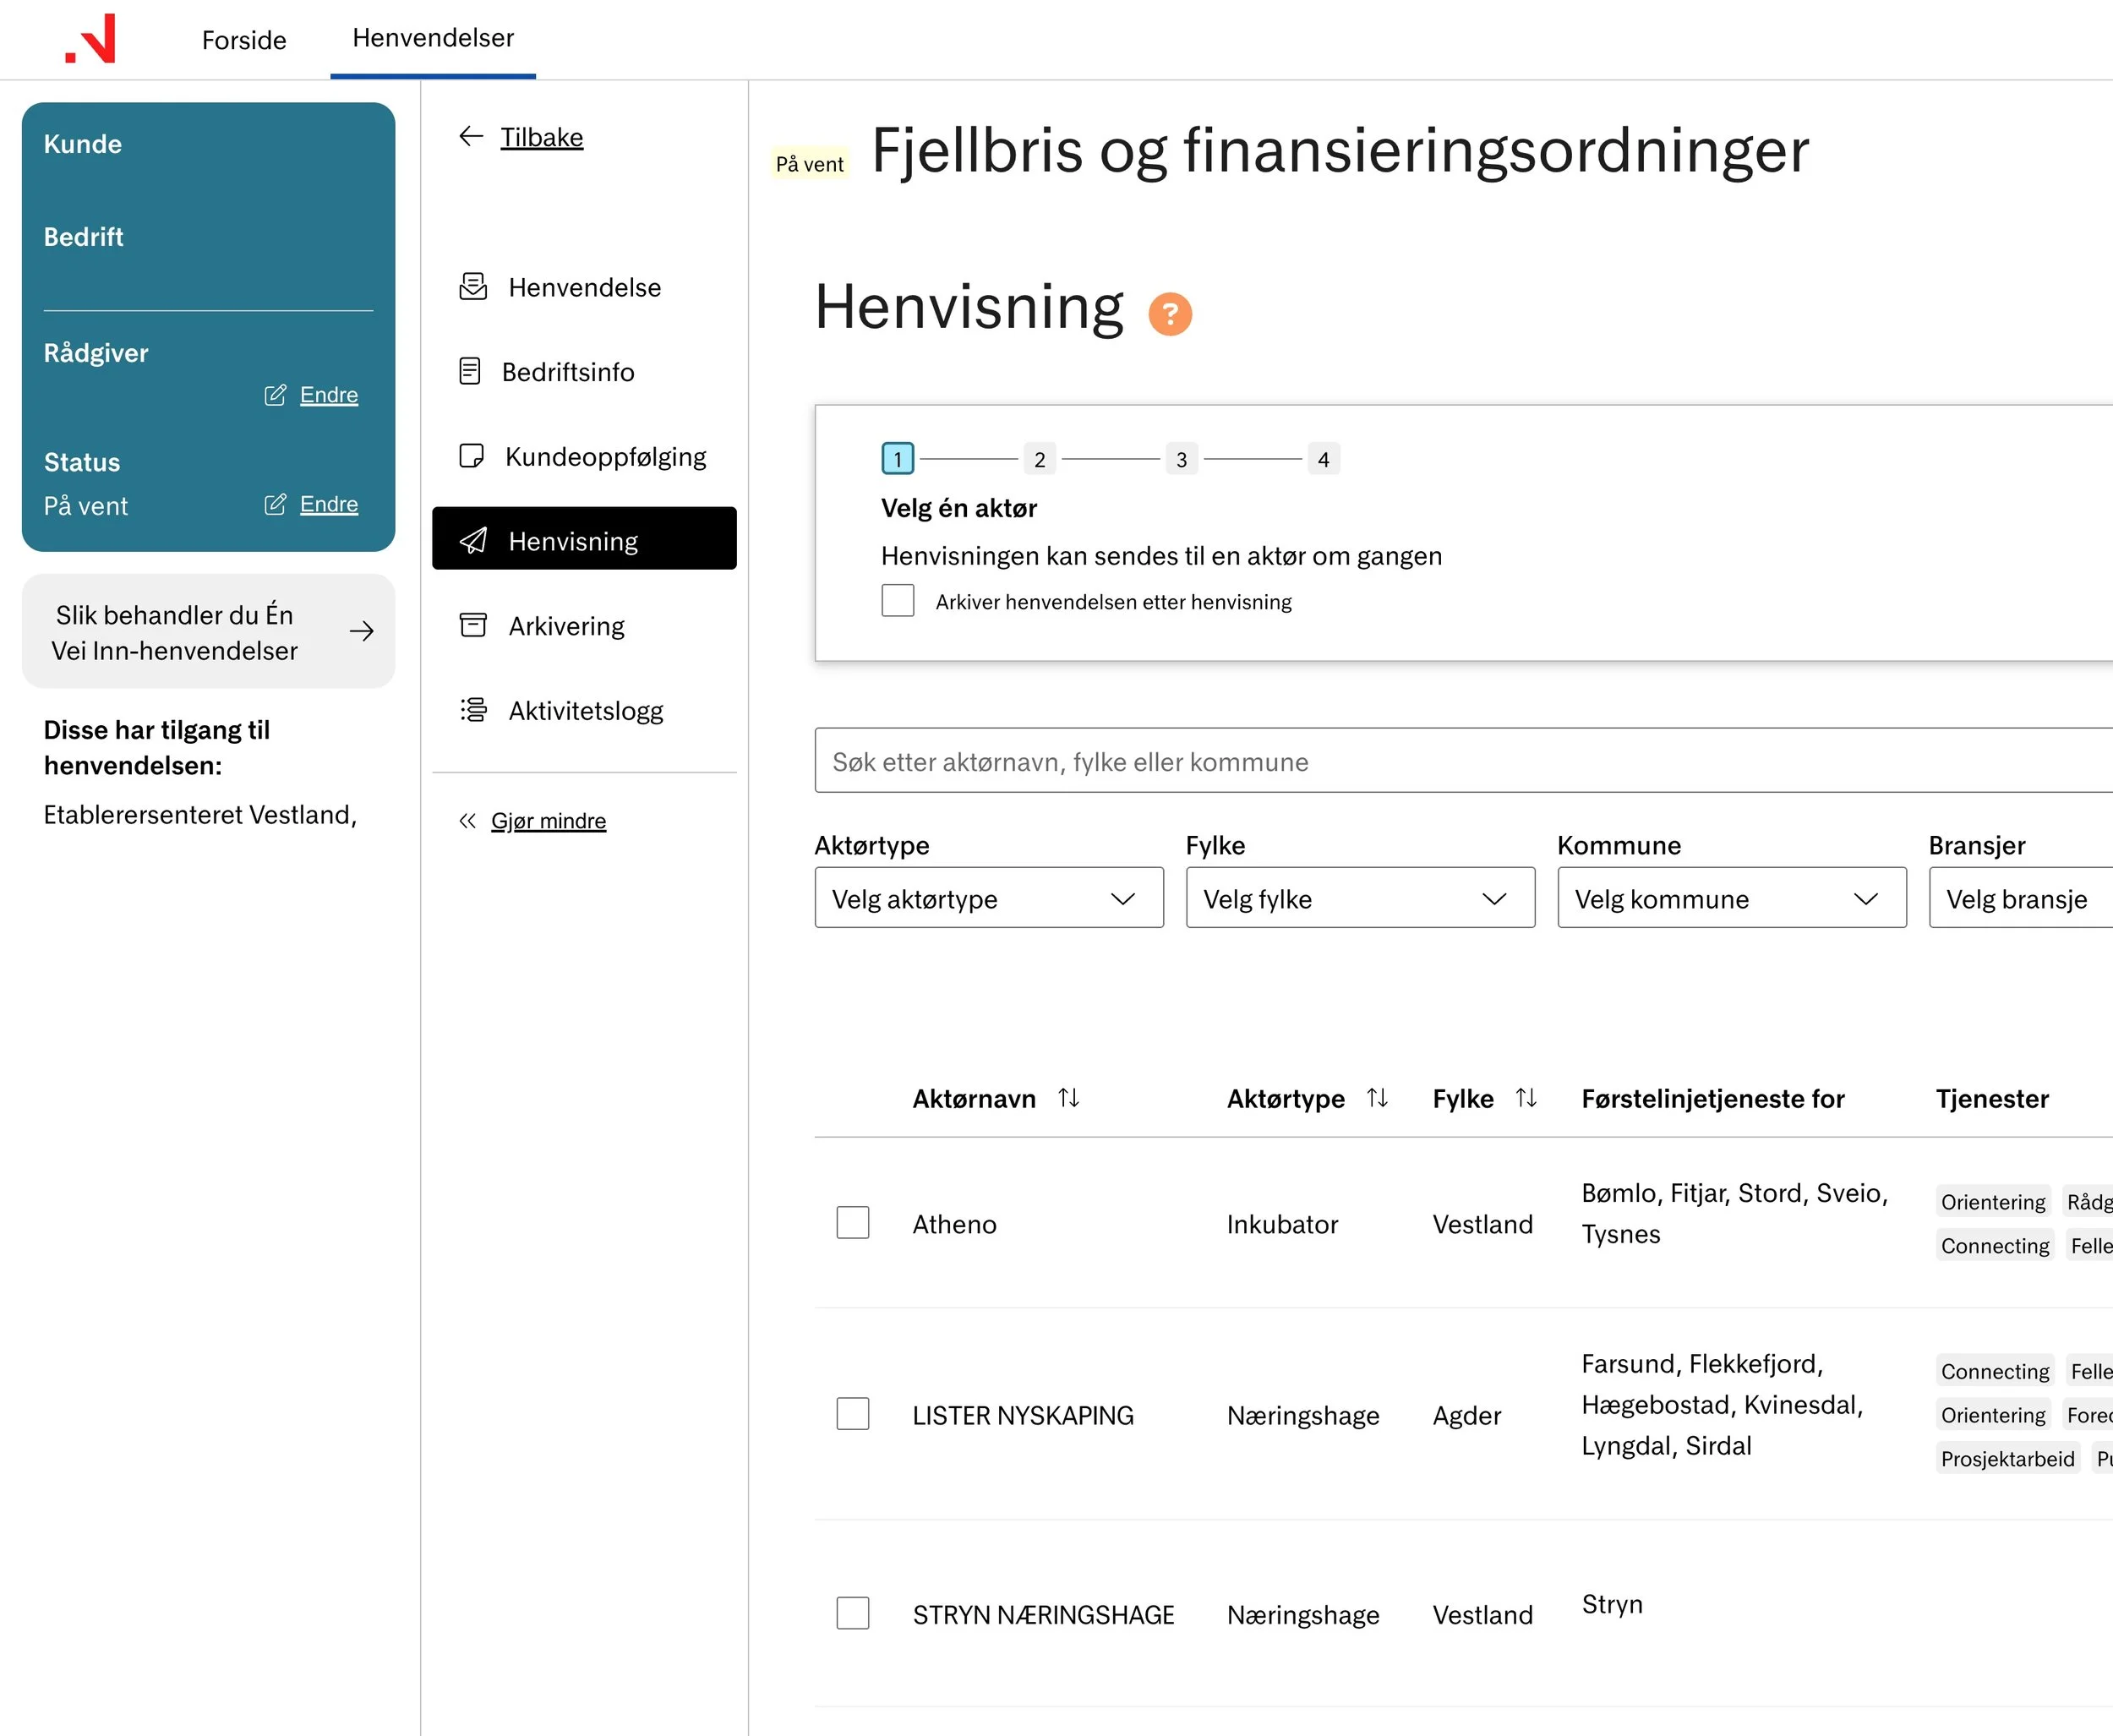Click the orange help question mark icon

click(x=1169, y=314)
